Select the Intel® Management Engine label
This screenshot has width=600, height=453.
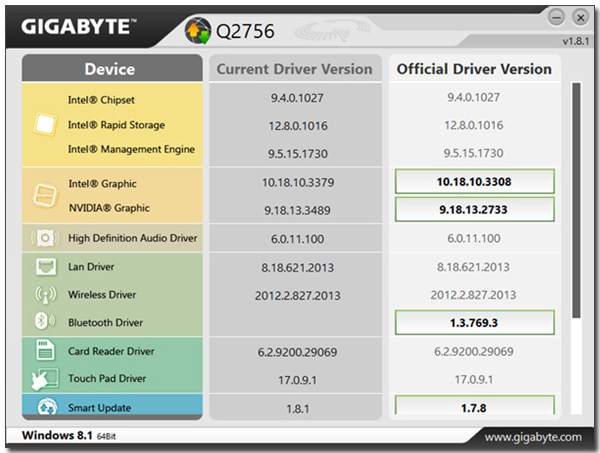click(x=131, y=149)
